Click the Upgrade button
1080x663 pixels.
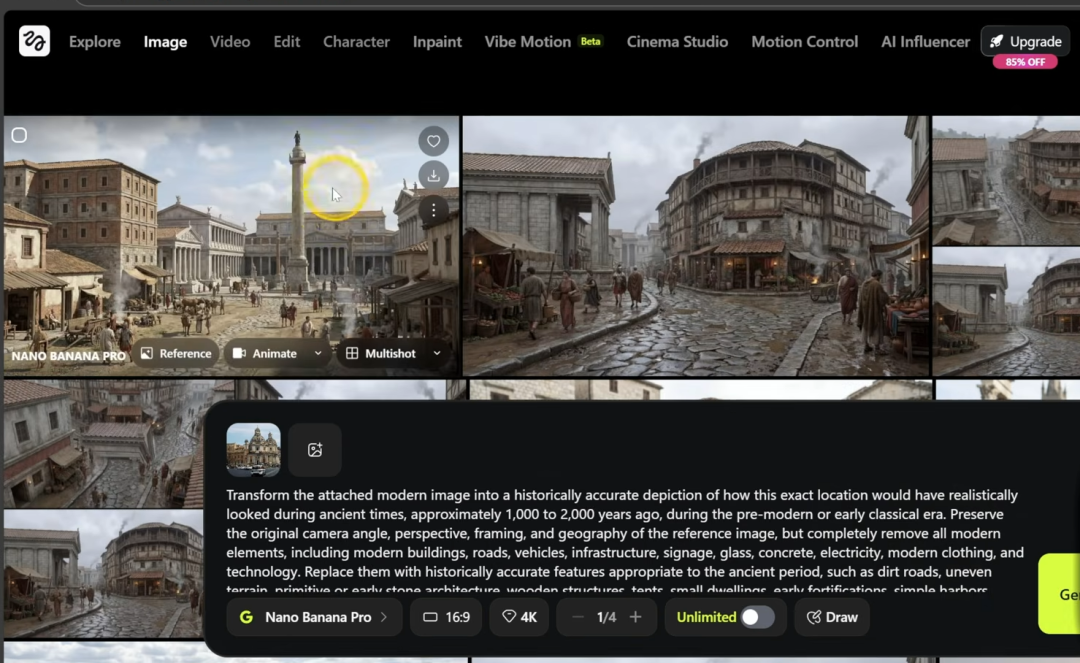click(1025, 42)
